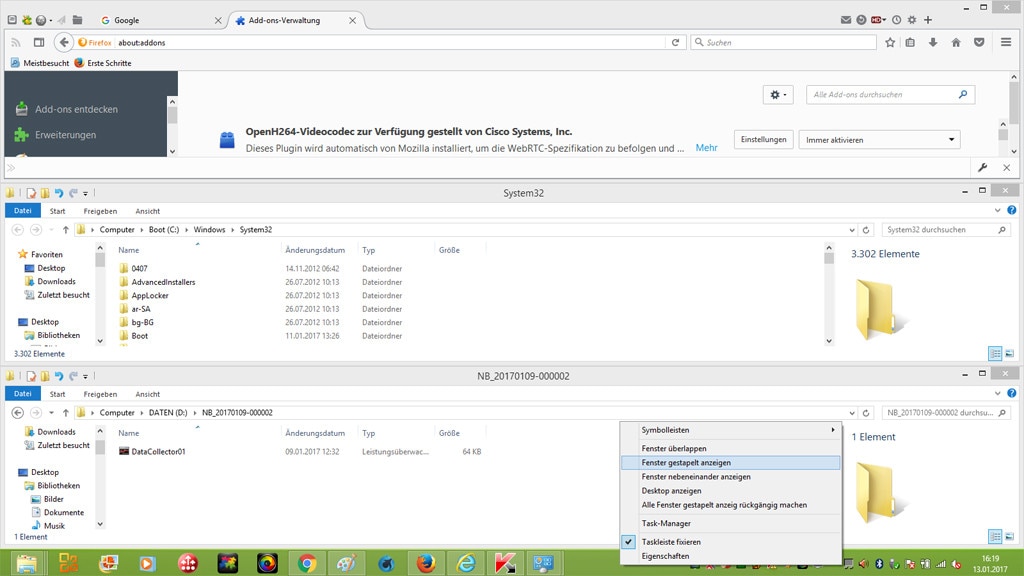The width and height of the screenshot is (1024, 576).
Task: Expand the Boot (C:) breadcrumb arrow
Action: [186, 230]
